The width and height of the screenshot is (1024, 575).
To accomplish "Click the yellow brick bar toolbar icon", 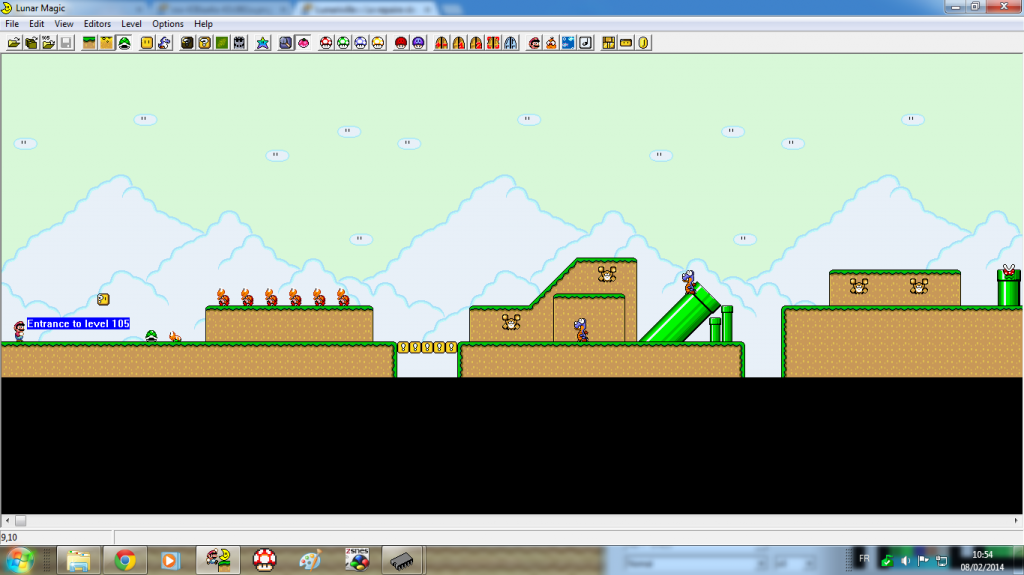I will (x=626, y=42).
